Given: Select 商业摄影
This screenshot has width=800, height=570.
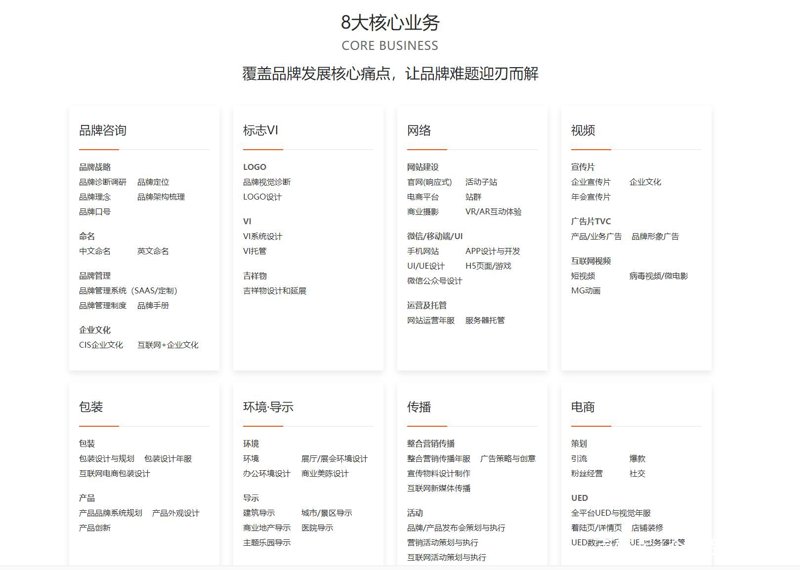Looking at the screenshot, I should pyautogui.click(x=422, y=212).
